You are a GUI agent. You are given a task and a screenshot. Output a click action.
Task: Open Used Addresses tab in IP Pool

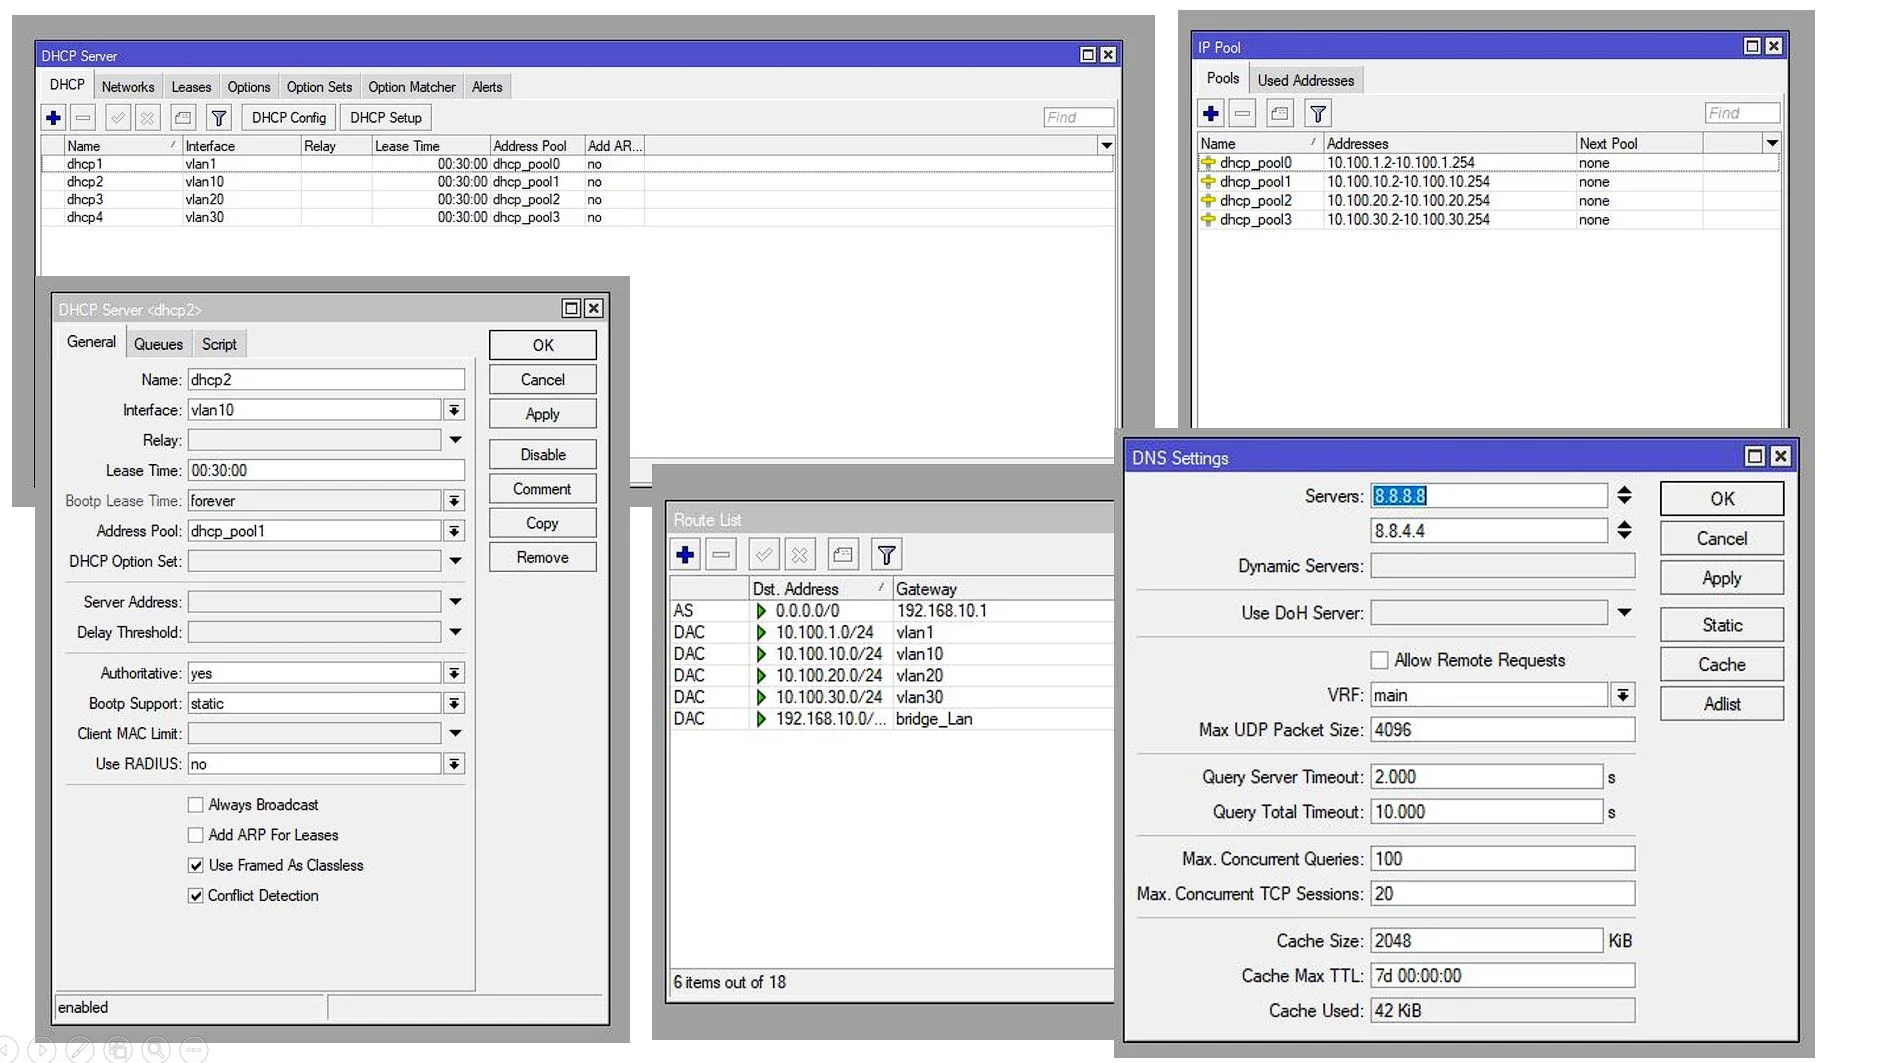coord(1305,80)
